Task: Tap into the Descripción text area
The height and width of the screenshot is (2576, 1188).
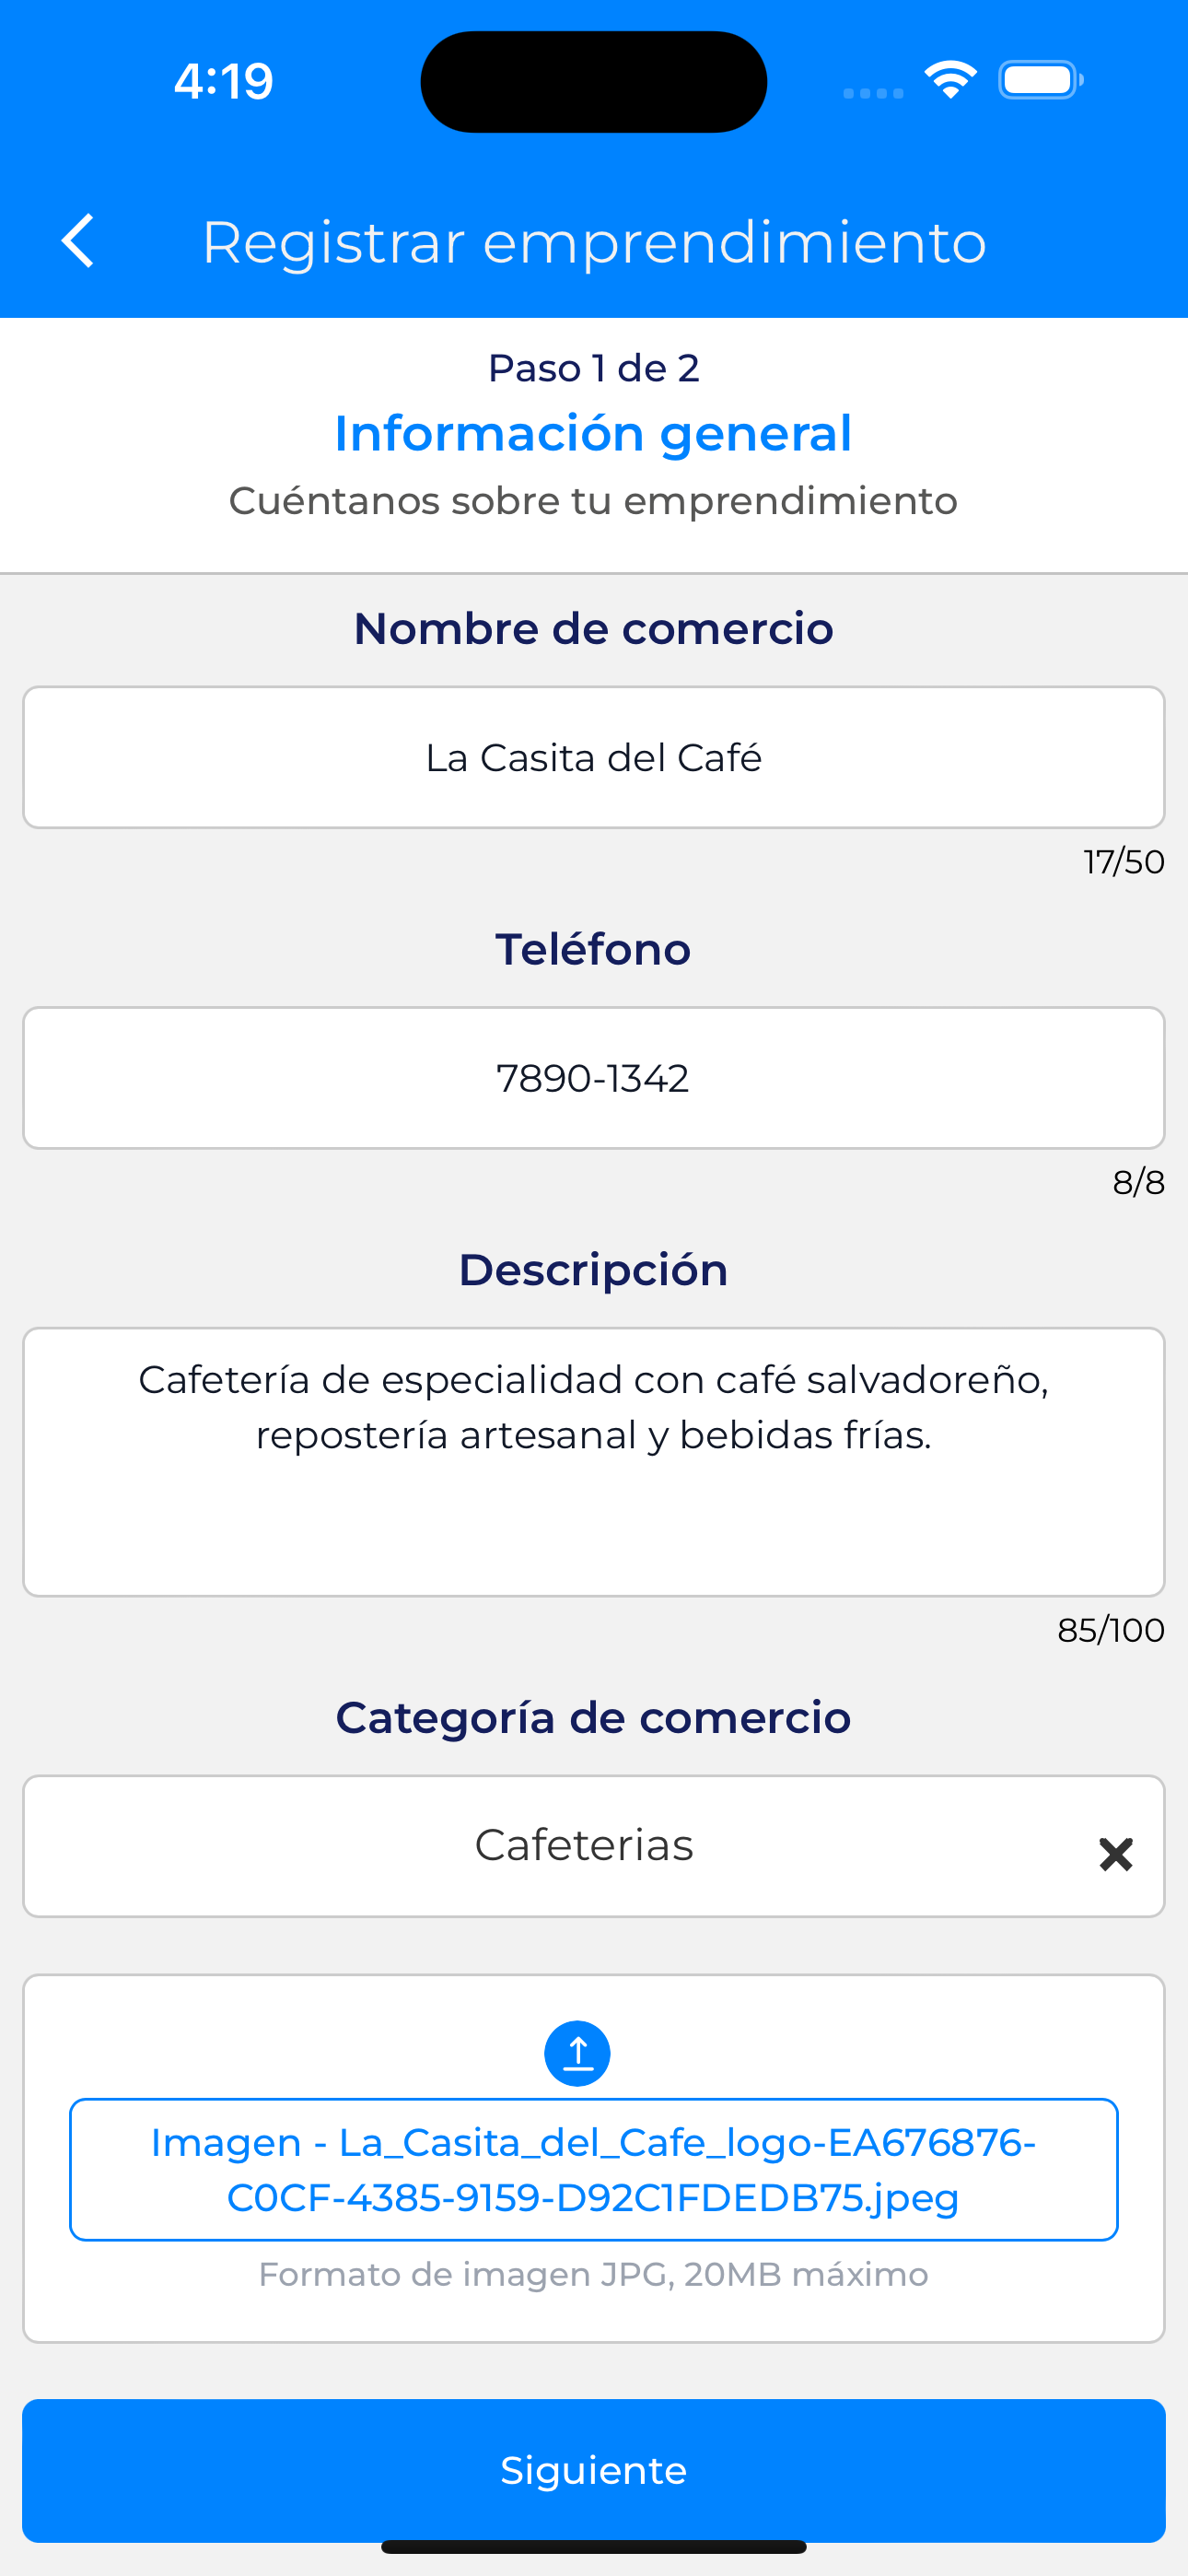Action: (x=593, y=1461)
